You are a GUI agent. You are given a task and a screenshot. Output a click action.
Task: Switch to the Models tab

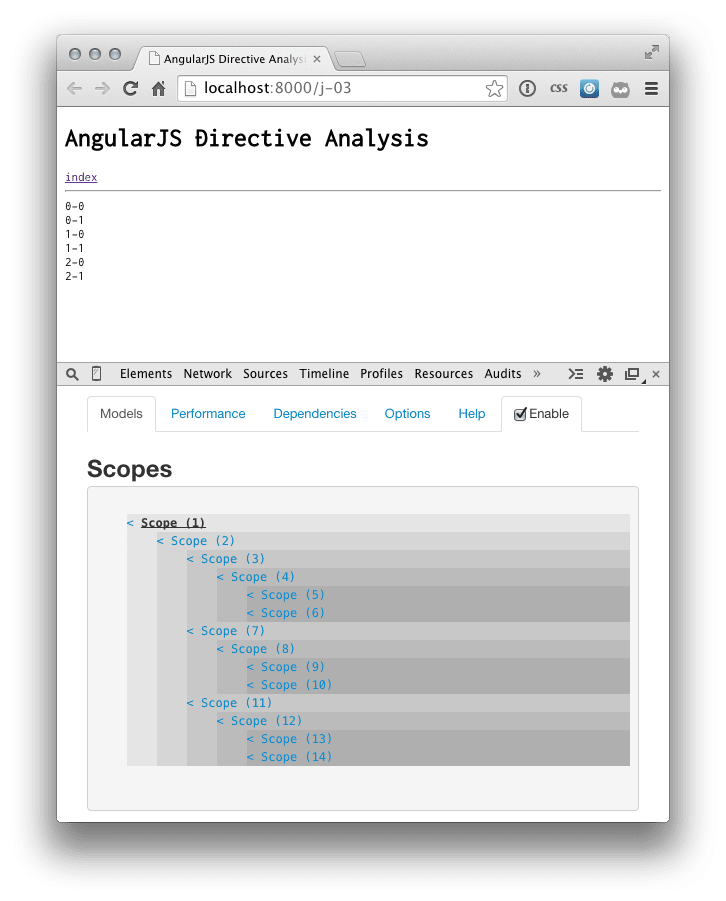pos(121,414)
